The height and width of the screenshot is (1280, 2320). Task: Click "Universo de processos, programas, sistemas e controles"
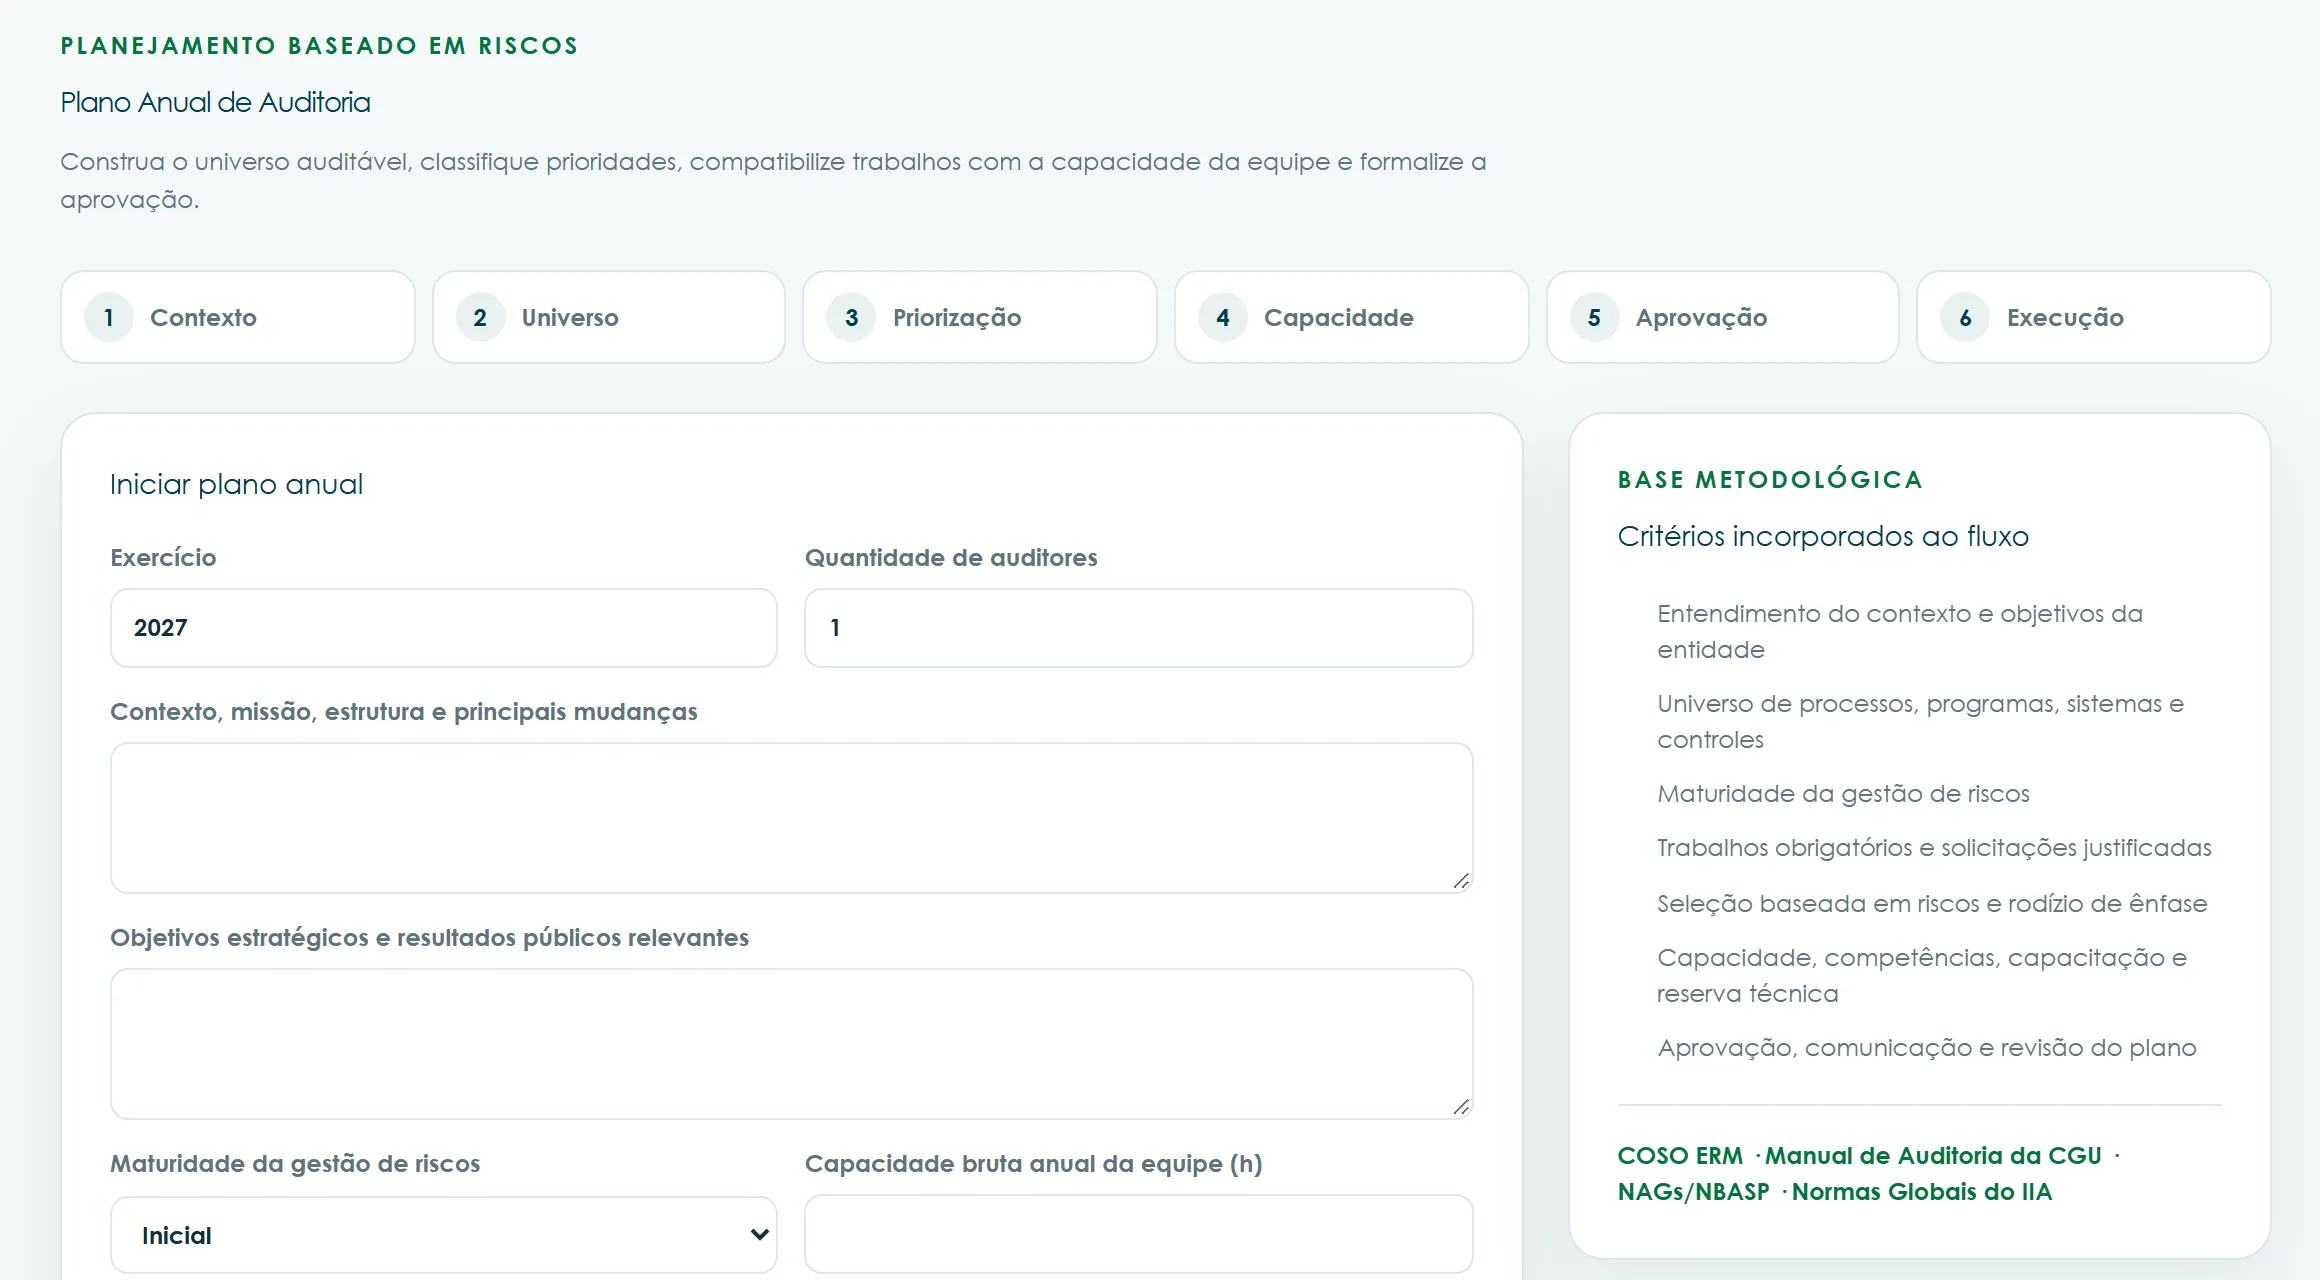1920,722
